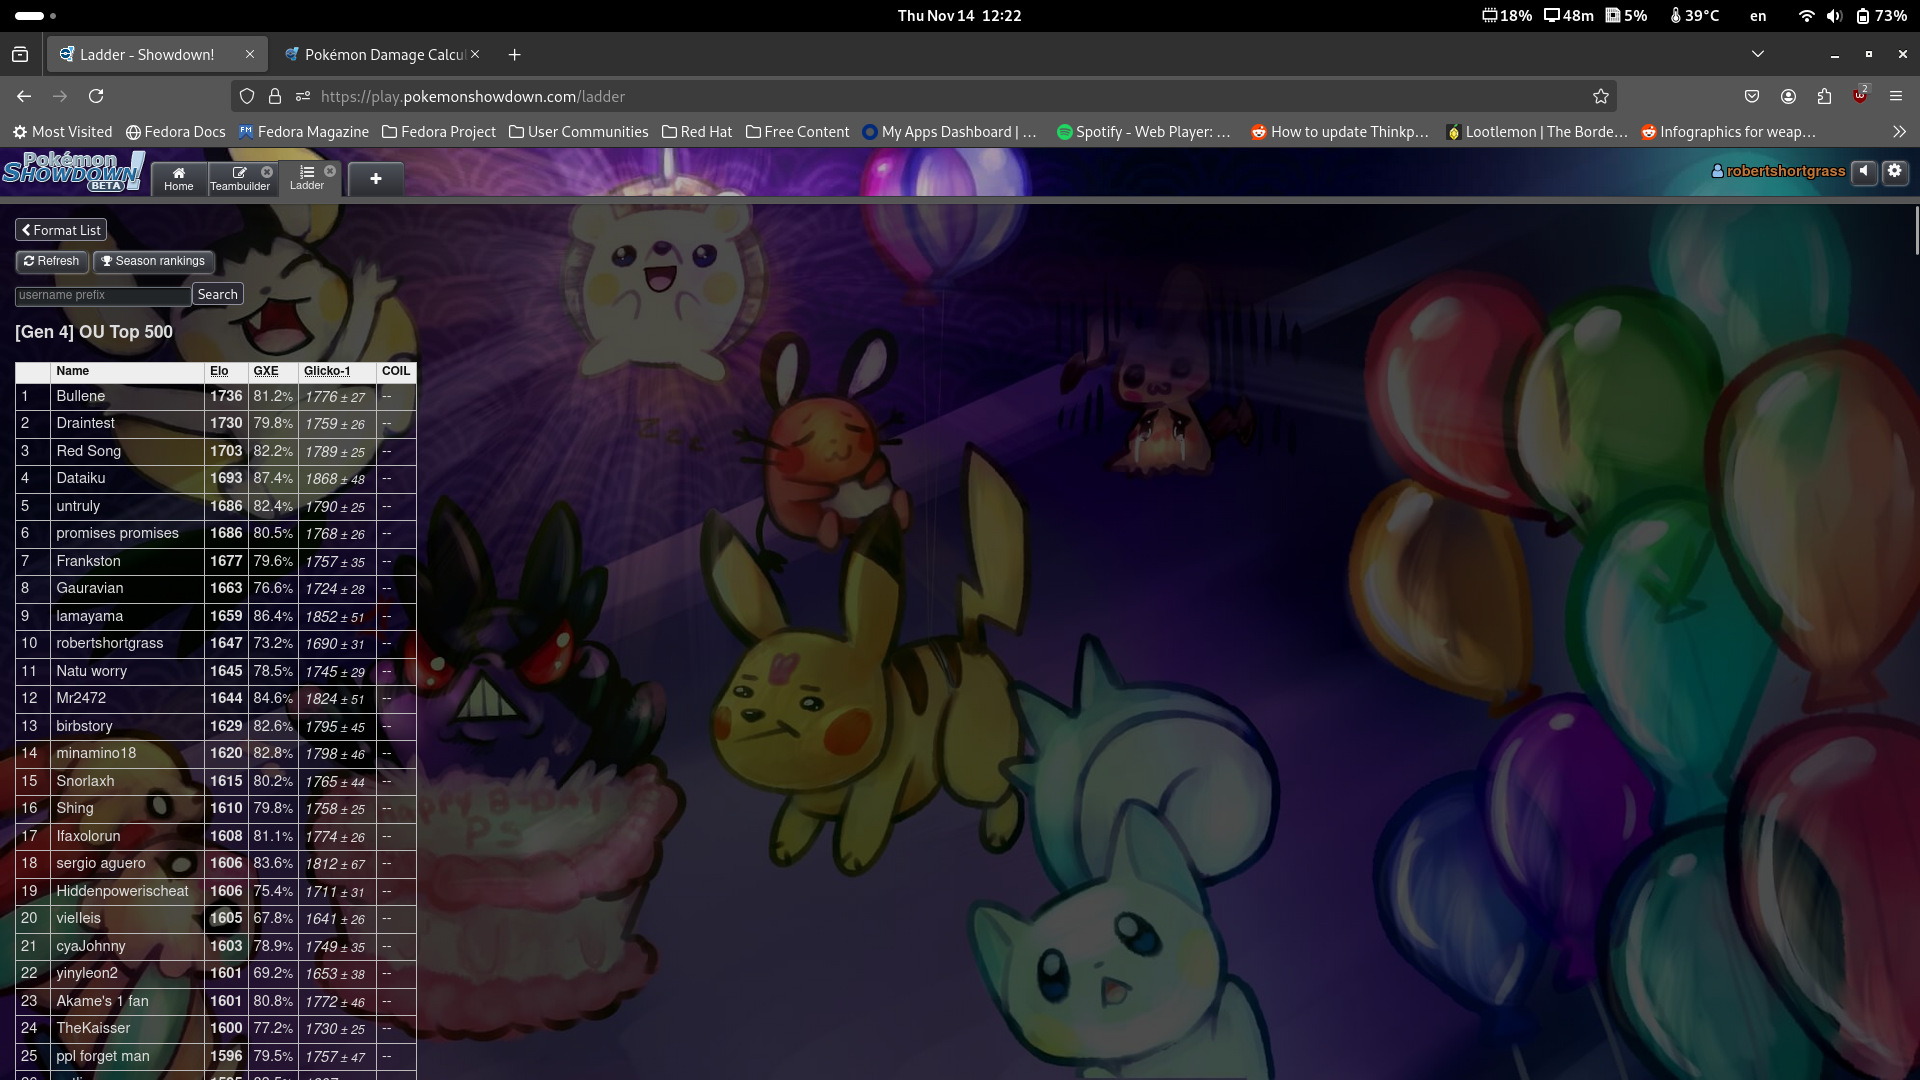This screenshot has height=1080, width=1920.
Task: Click the Search button
Action: [x=218, y=295]
